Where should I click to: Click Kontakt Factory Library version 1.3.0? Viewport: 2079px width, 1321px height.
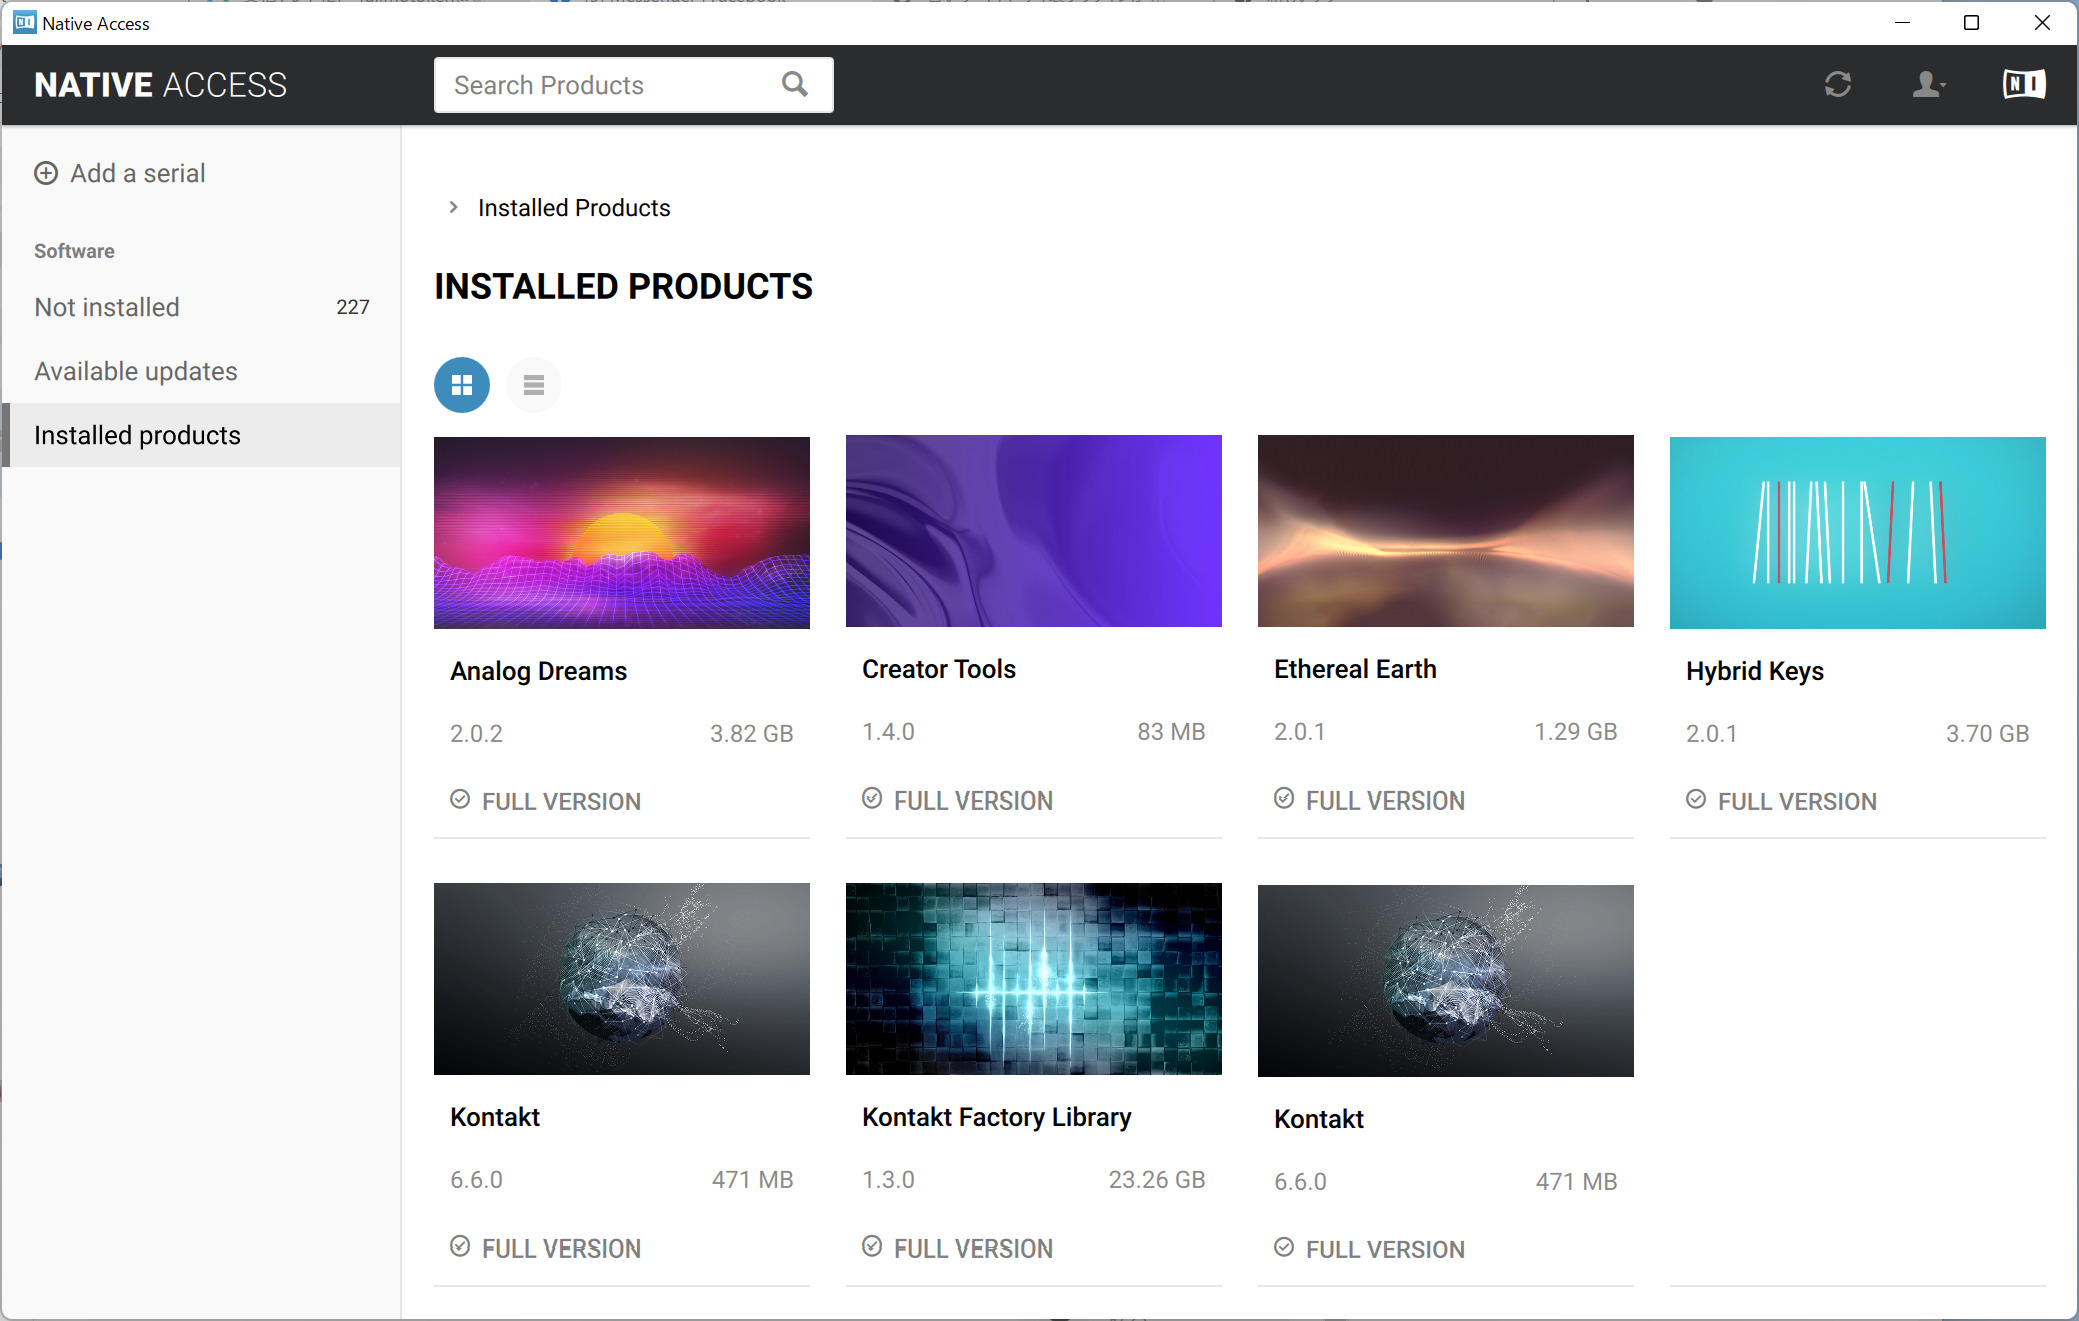tap(888, 1180)
